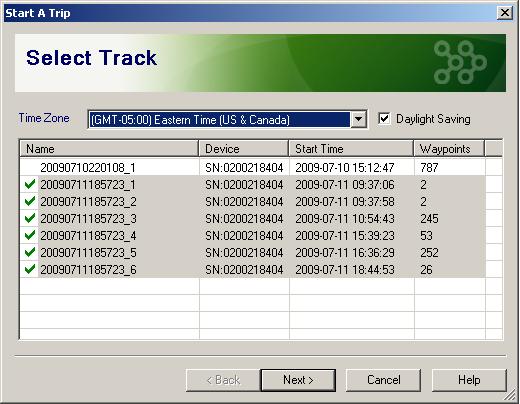This screenshot has width=520, height=404.
Task: Close the Start A Trip dialog
Action: point(505,13)
